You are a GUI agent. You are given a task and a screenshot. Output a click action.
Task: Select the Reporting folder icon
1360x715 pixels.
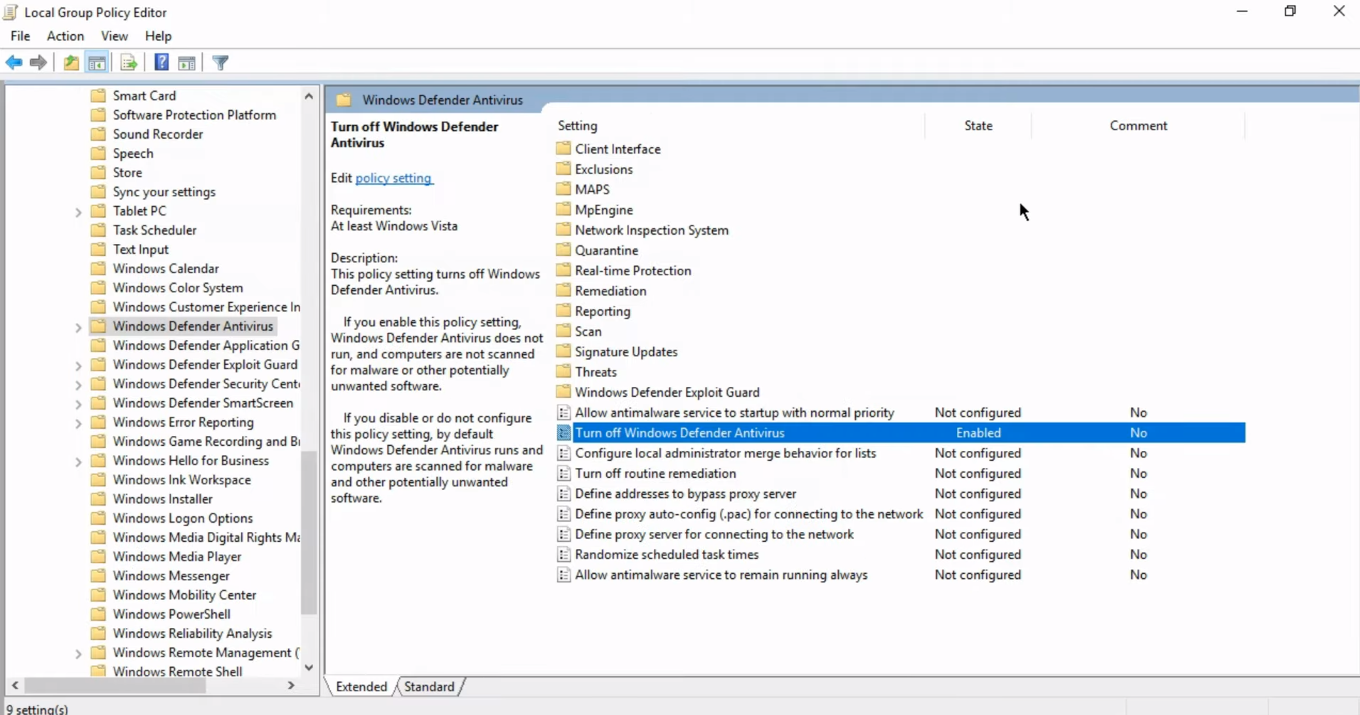pyautogui.click(x=564, y=311)
